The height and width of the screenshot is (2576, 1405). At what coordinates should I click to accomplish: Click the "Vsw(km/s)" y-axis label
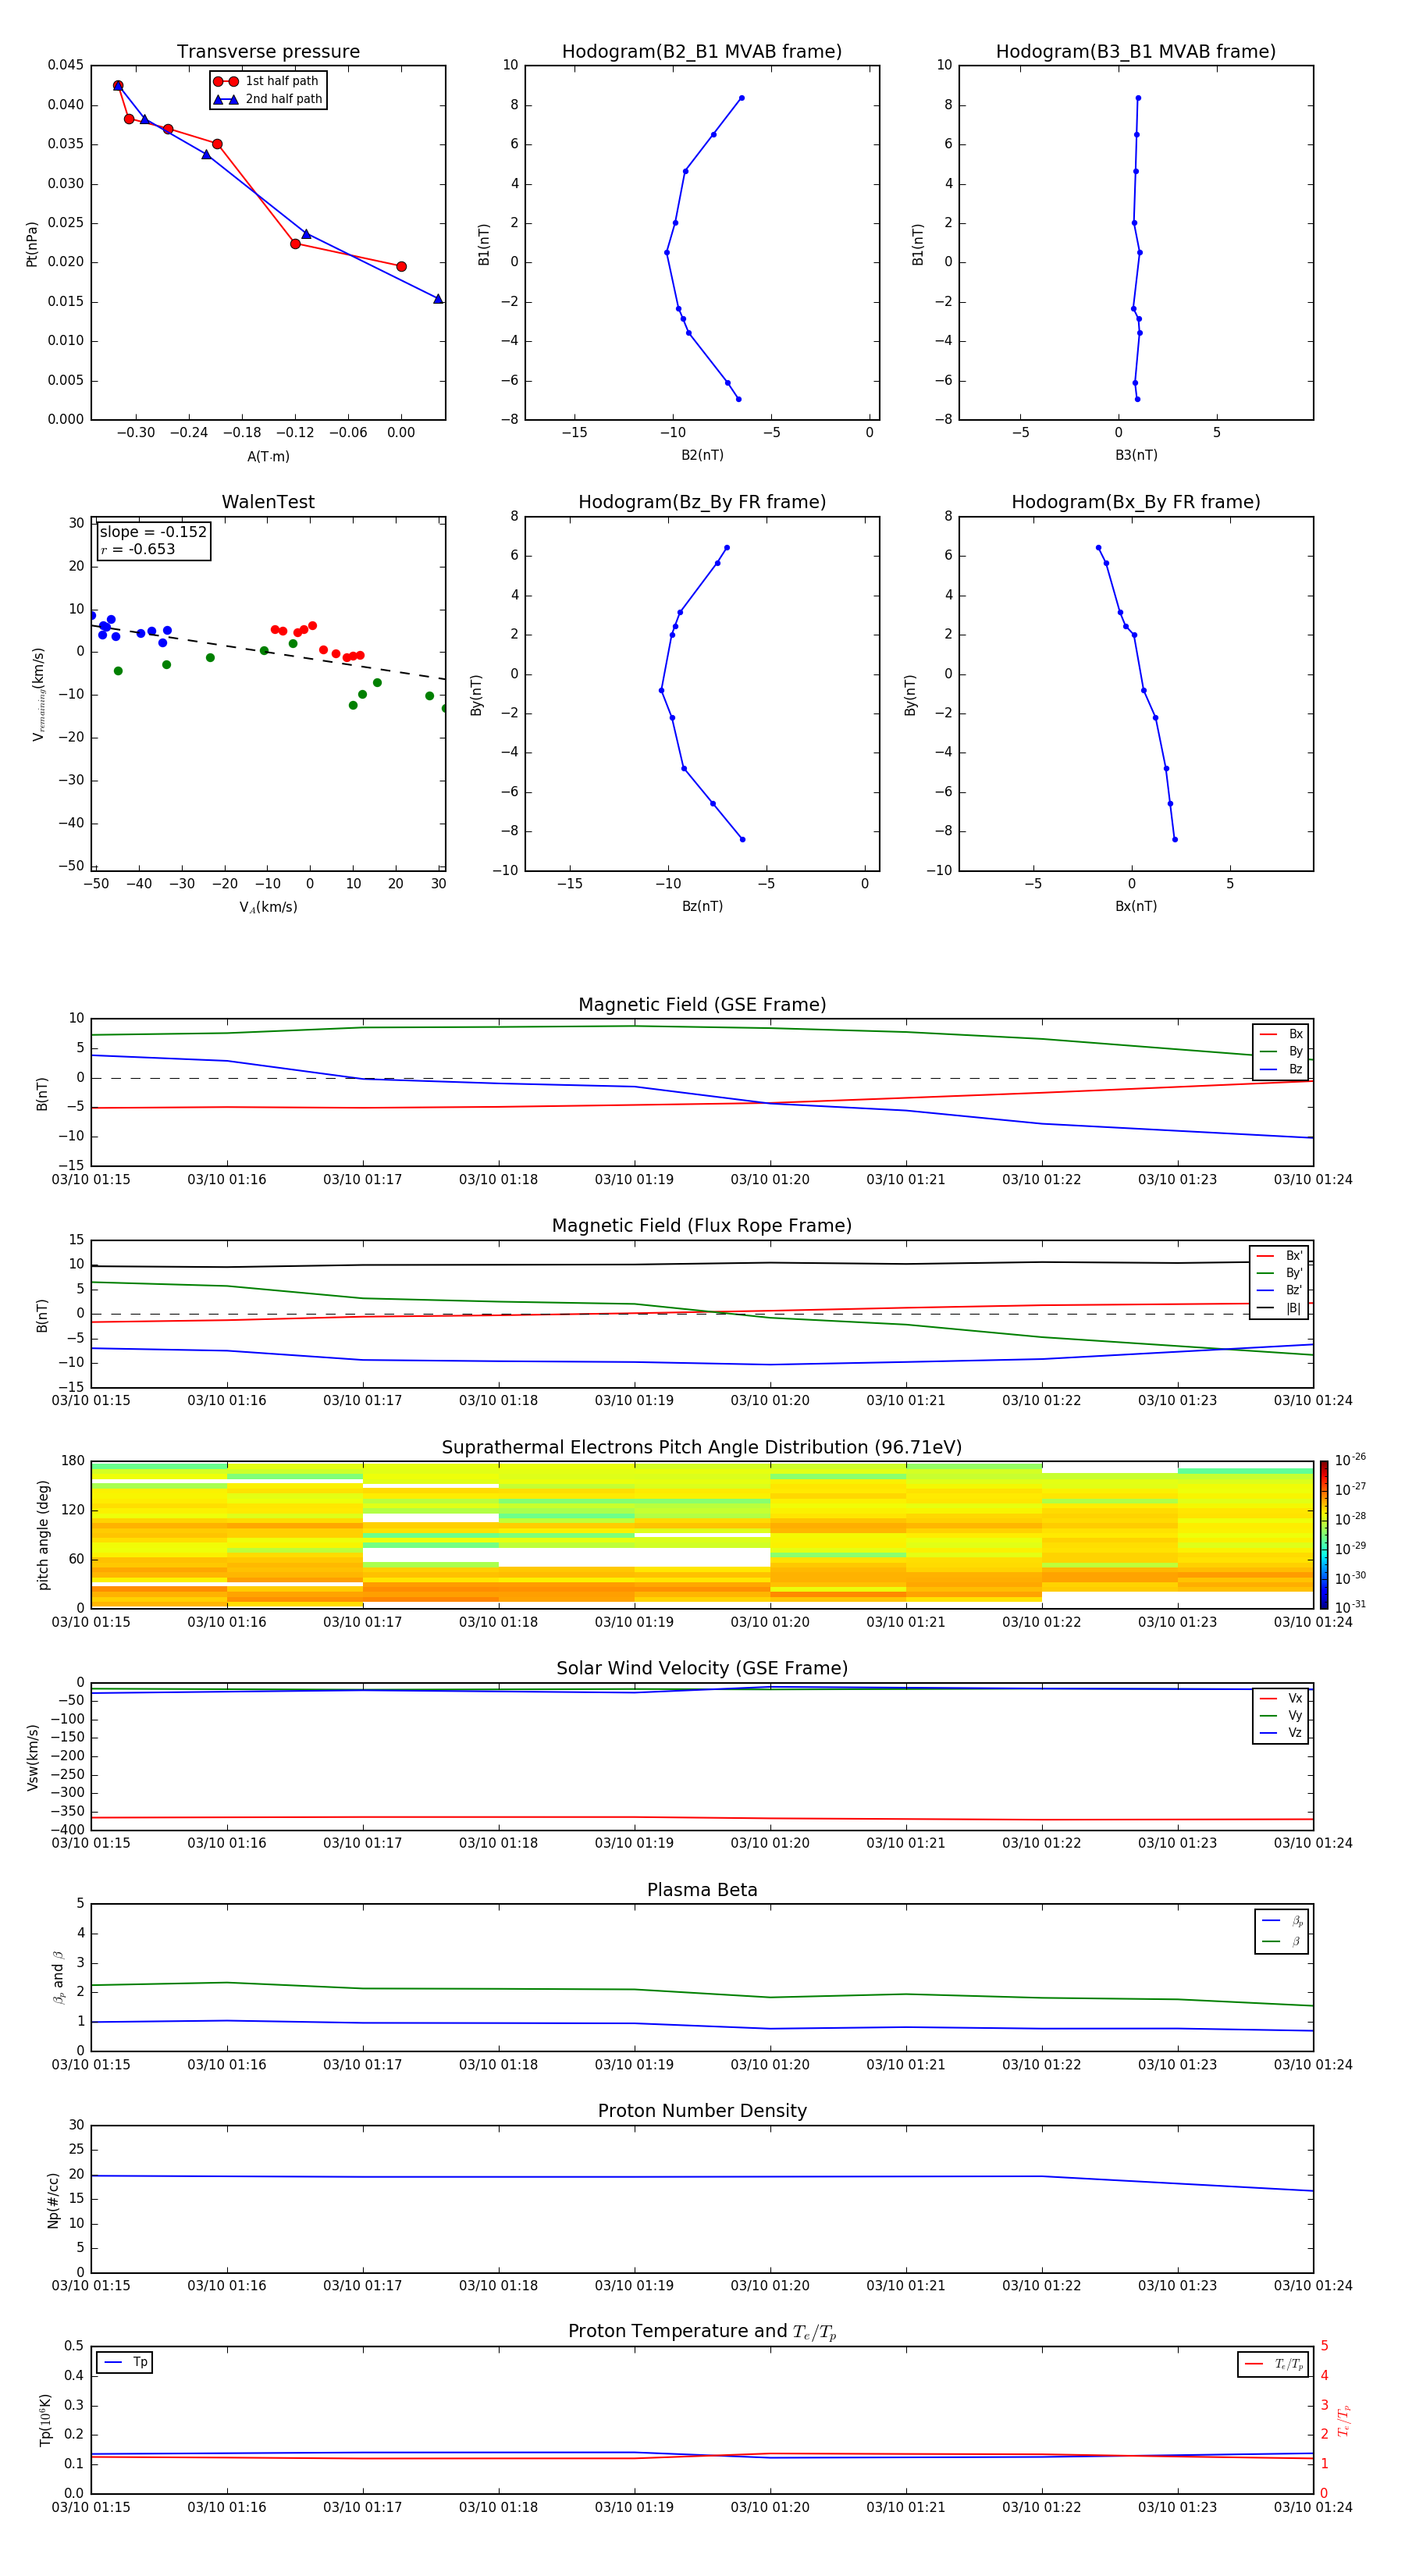coord(33,1757)
